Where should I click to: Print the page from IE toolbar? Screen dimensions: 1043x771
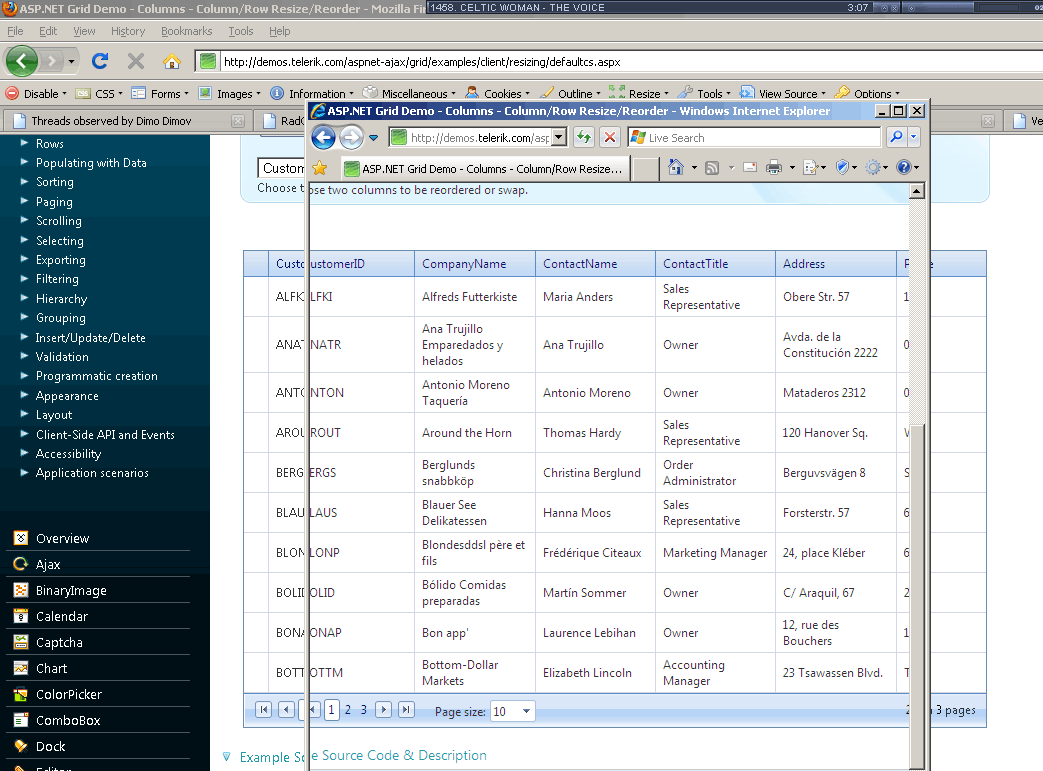[774, 168]
